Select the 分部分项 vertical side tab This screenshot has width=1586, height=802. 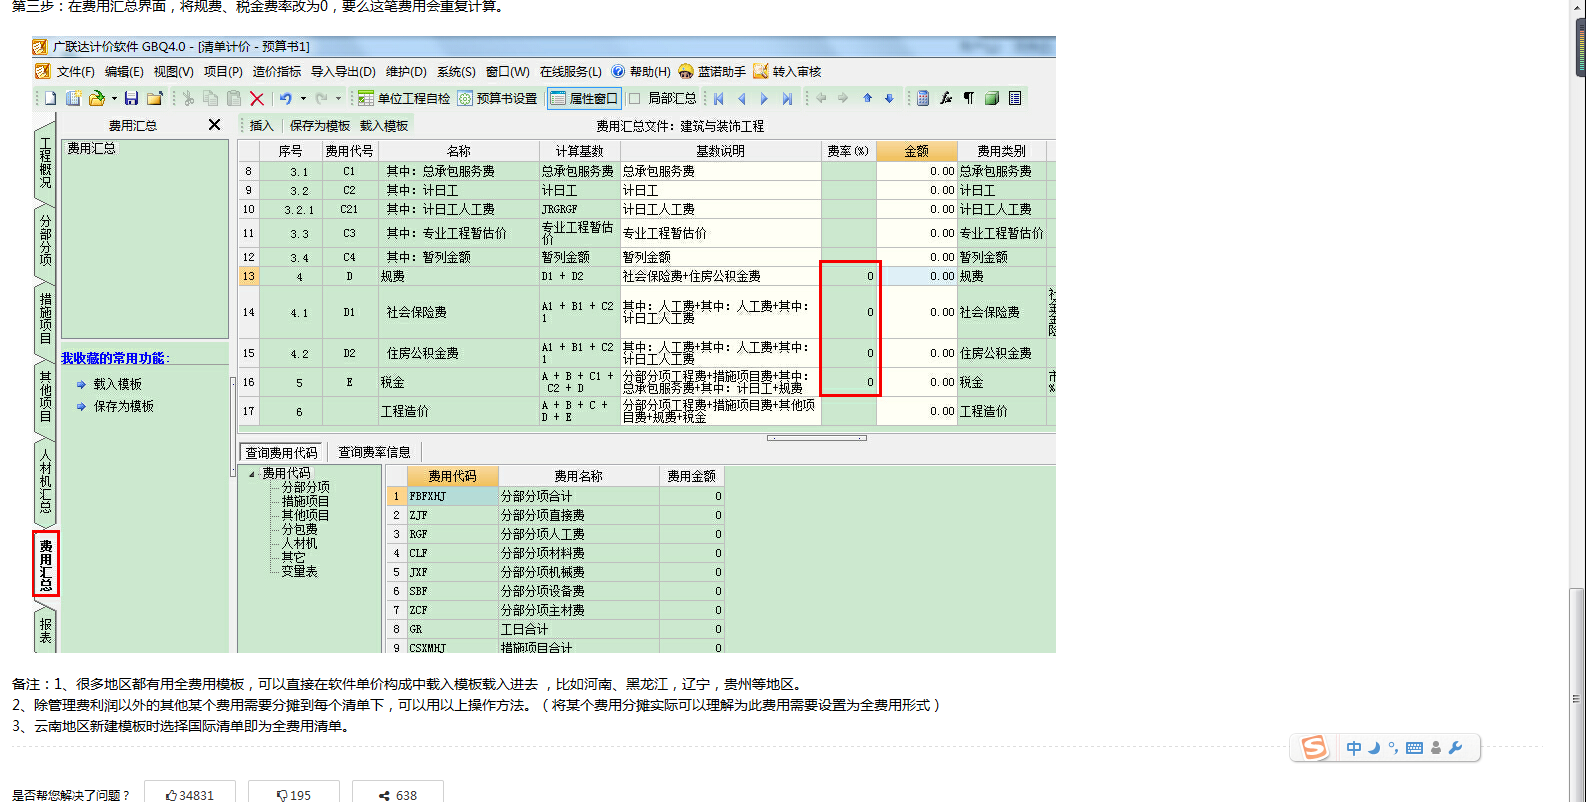pos(45,239)
